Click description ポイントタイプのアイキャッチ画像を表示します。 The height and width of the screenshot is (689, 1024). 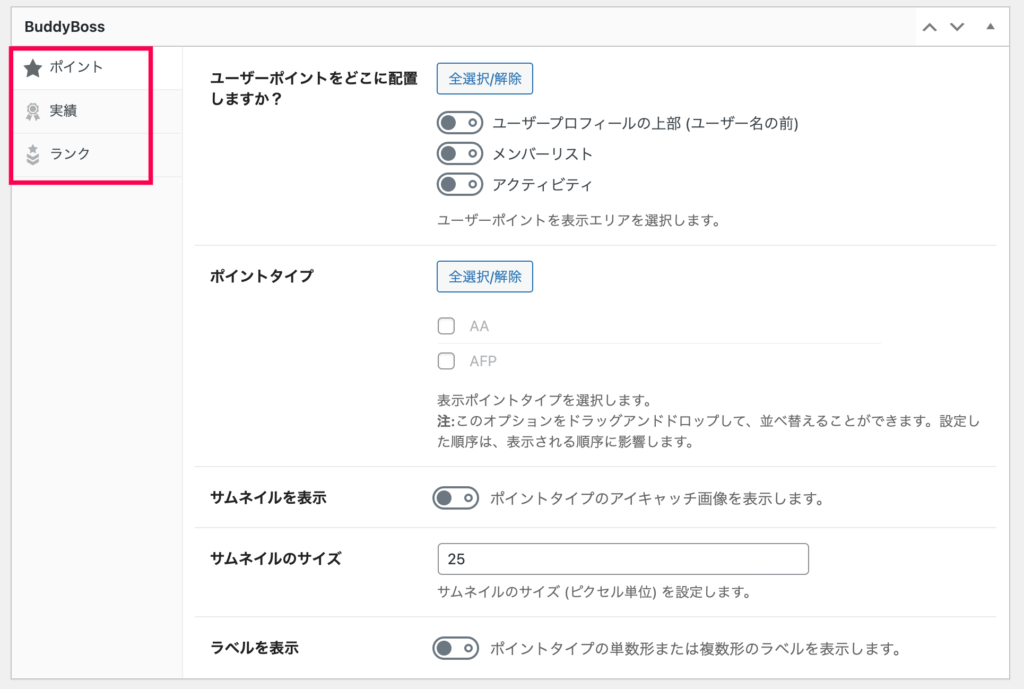point(657,499)
